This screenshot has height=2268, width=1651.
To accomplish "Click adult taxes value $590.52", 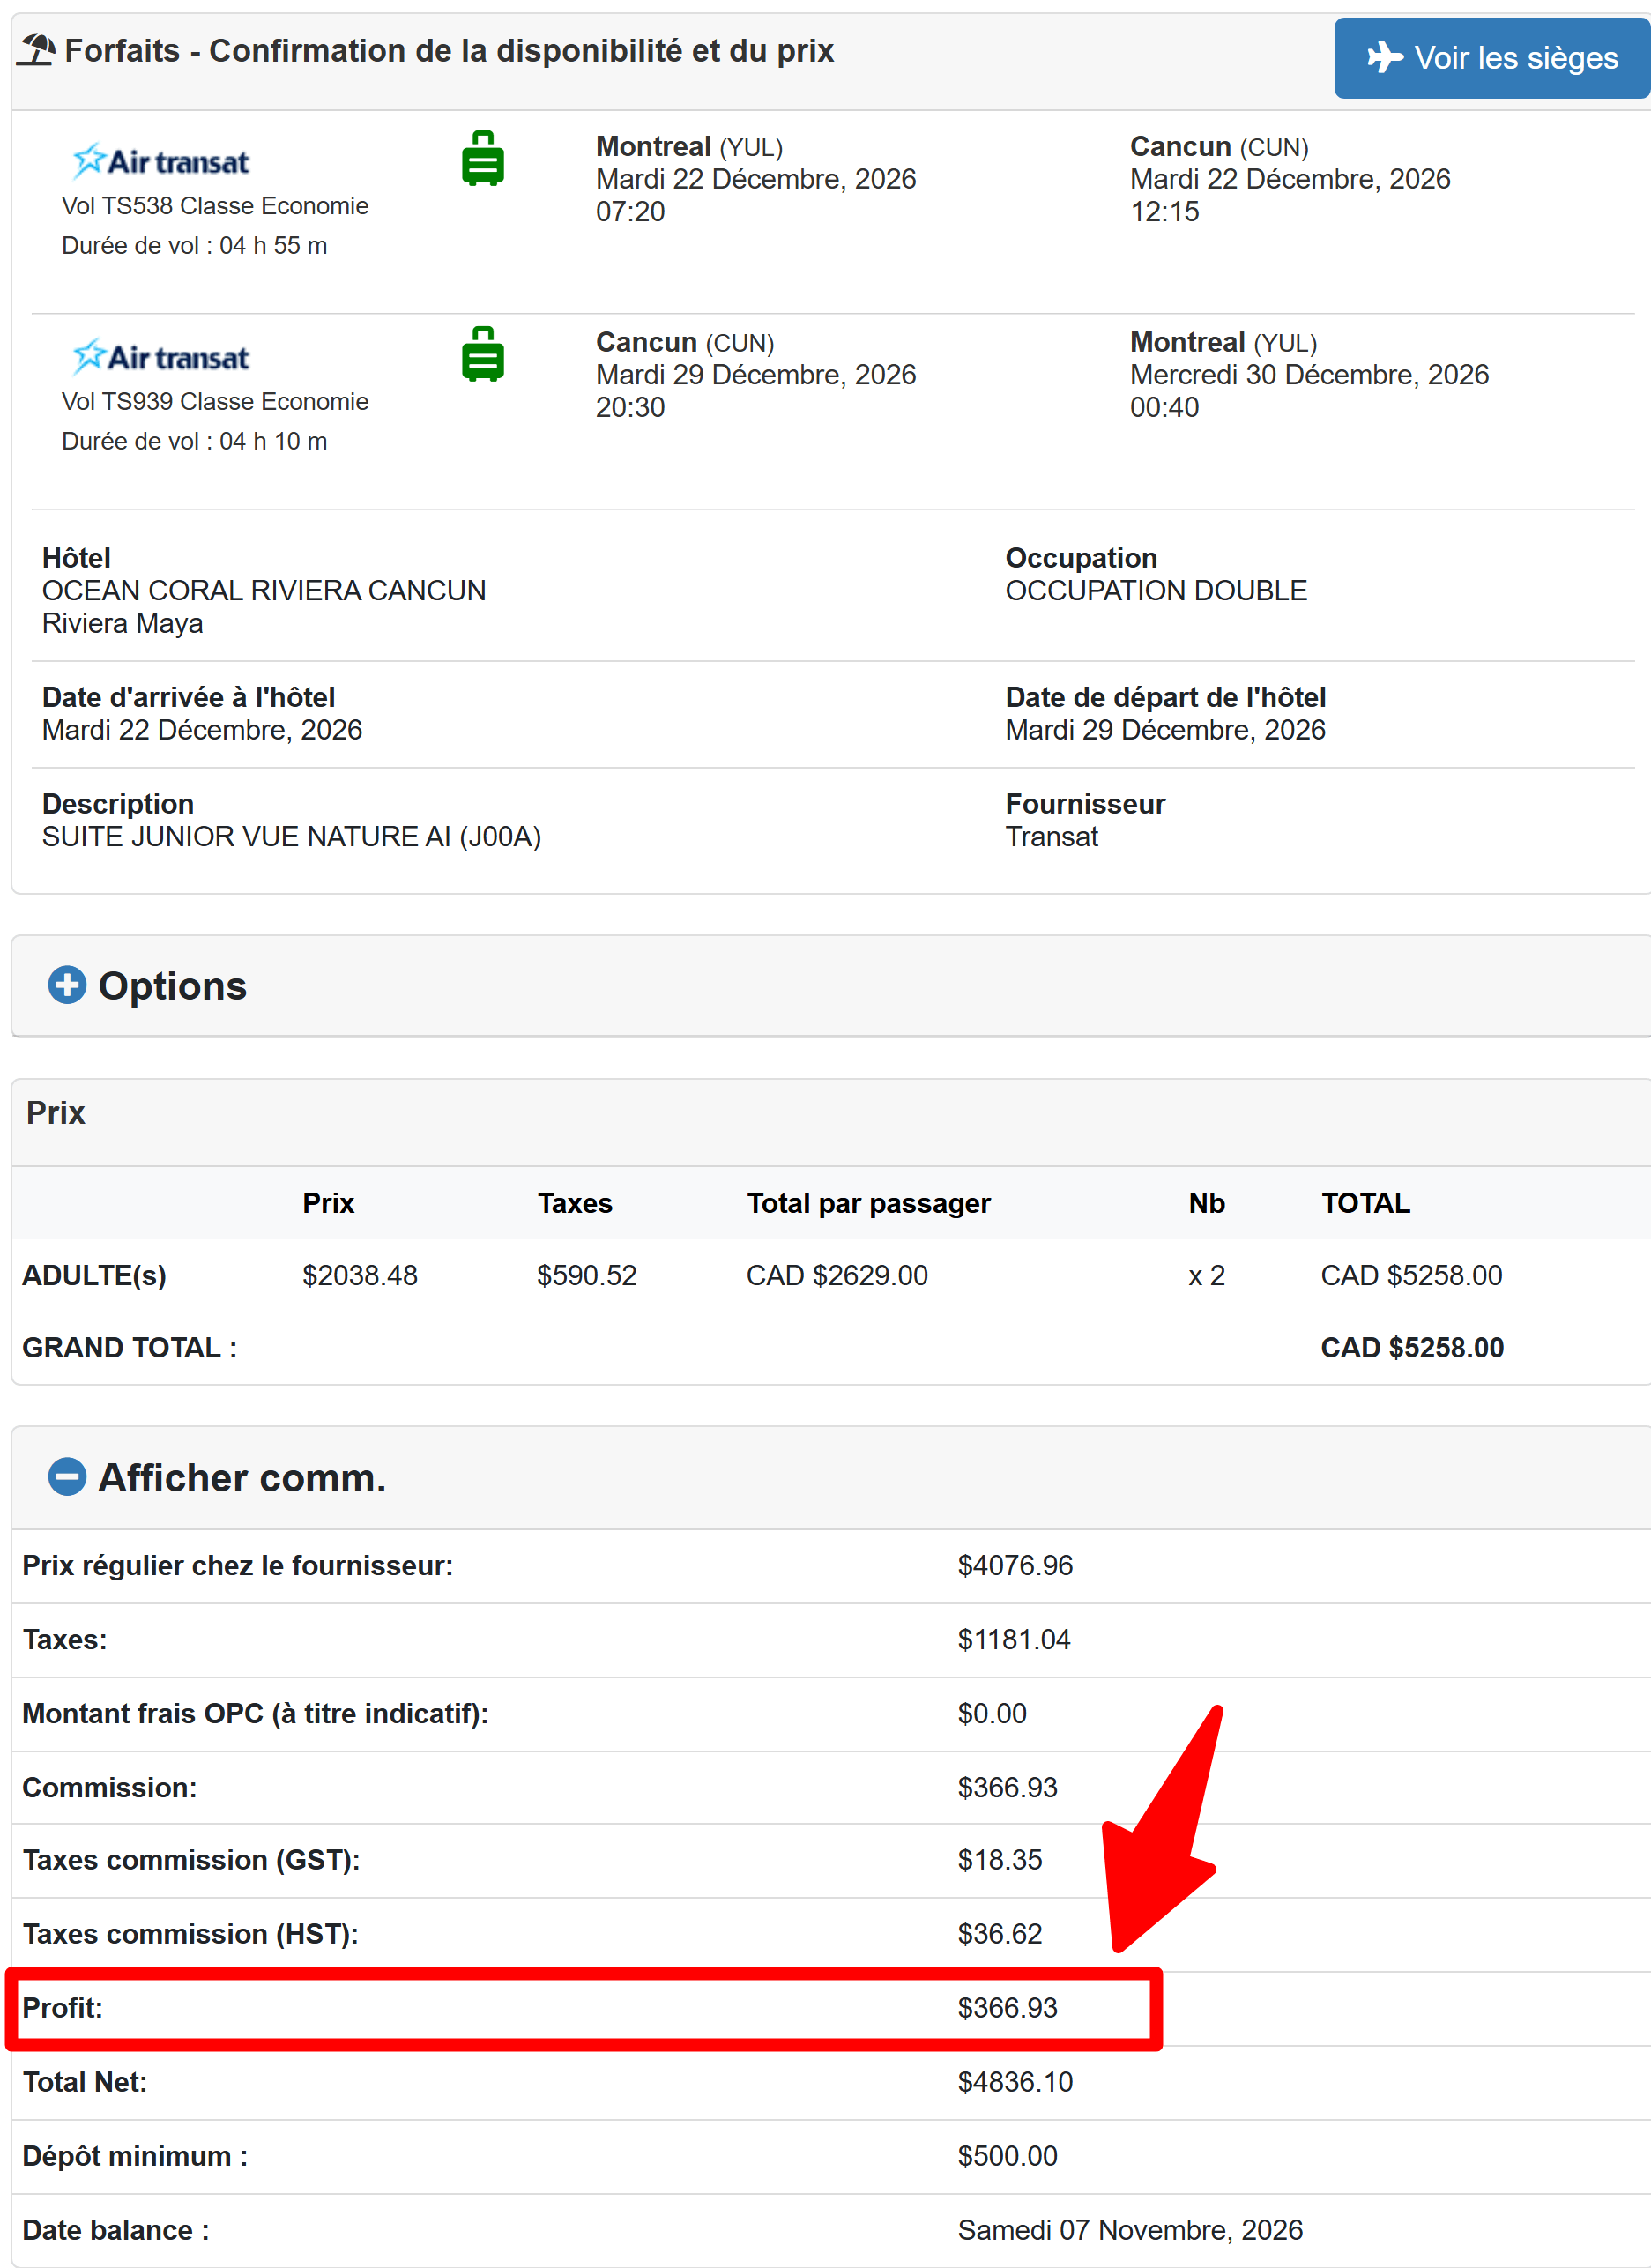I will [x=587, y=1276].
